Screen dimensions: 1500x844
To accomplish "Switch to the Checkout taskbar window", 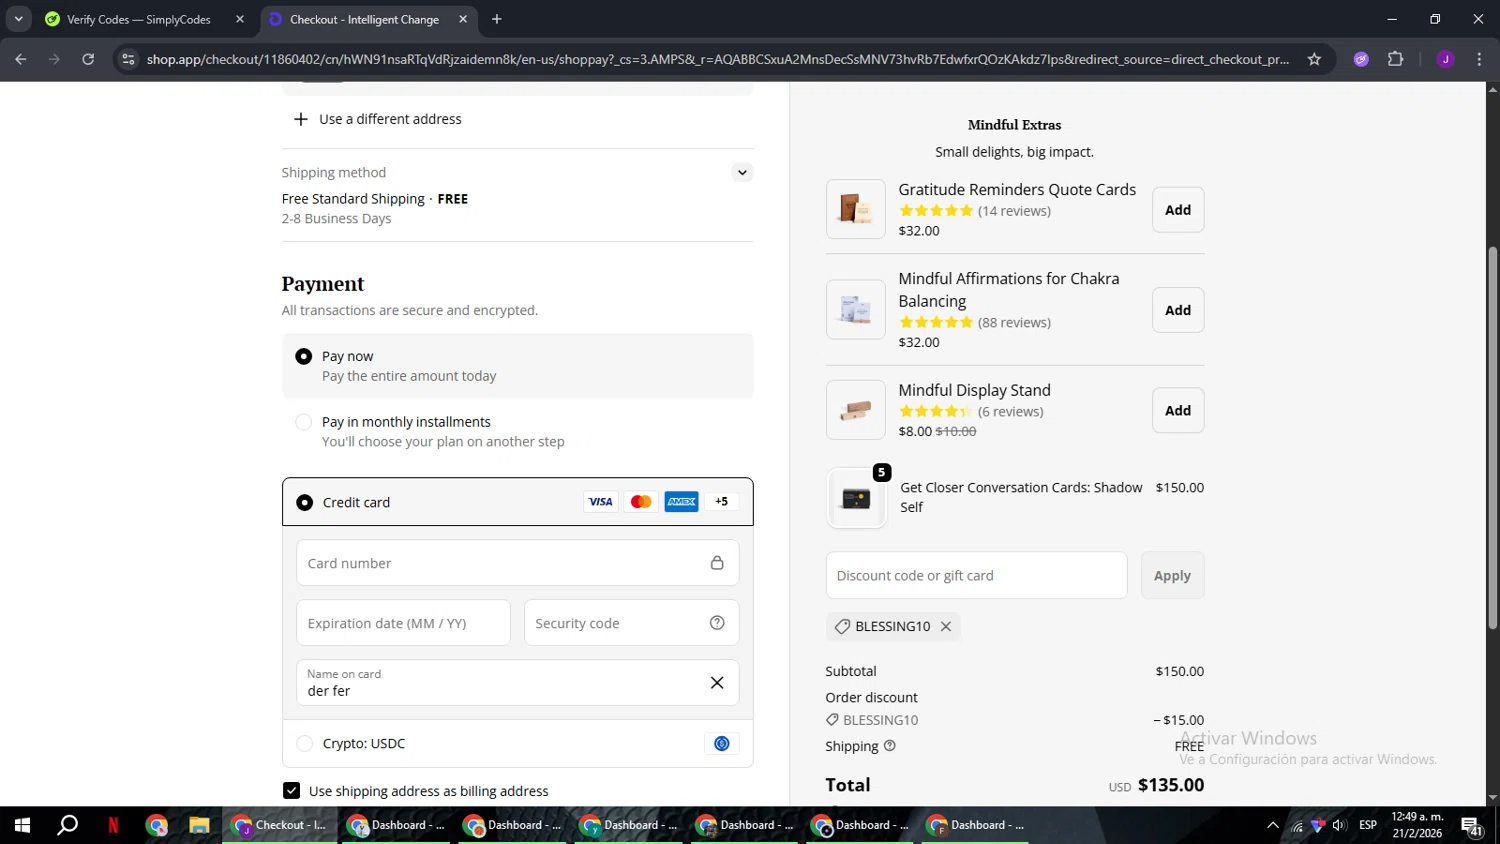I will 280,825.
